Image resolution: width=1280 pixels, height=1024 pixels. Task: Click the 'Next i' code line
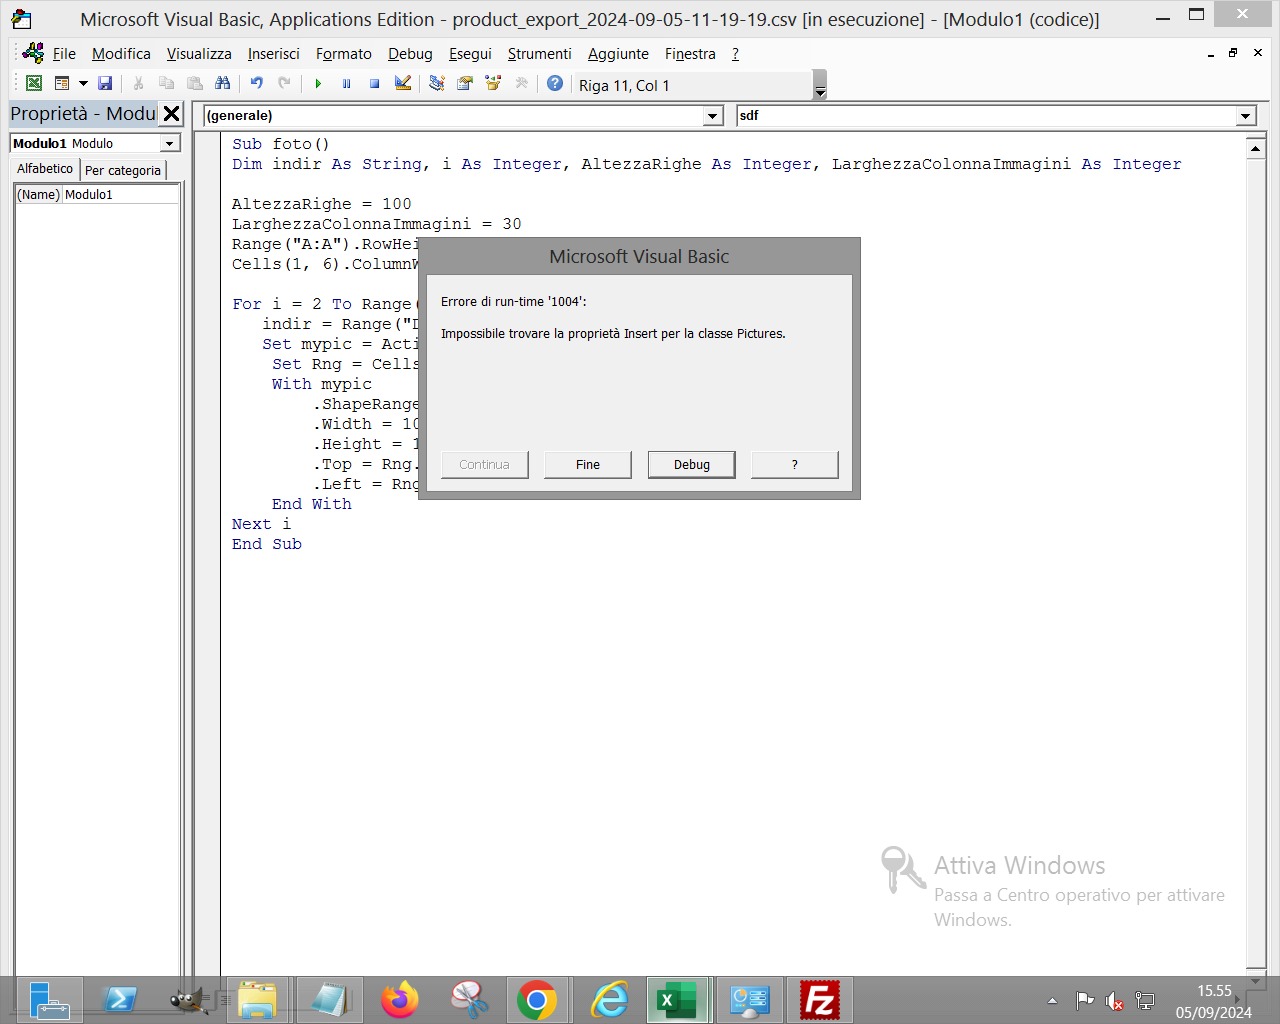[x=262, y=524]
